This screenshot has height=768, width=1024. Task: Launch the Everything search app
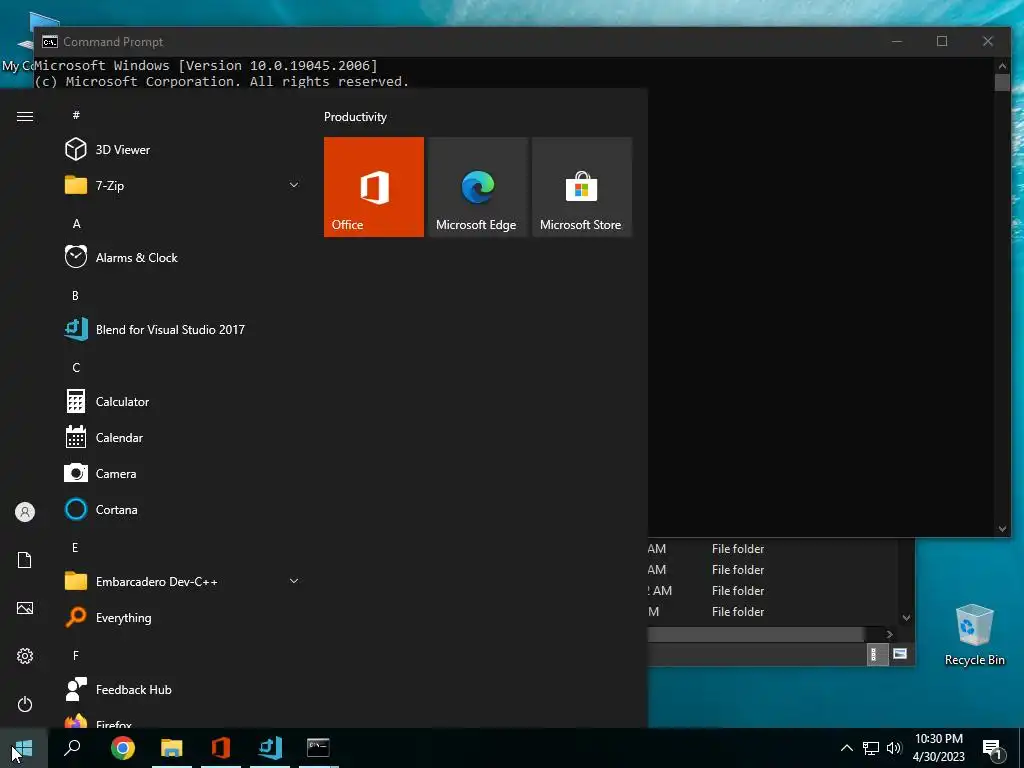(x=183, y=617)
